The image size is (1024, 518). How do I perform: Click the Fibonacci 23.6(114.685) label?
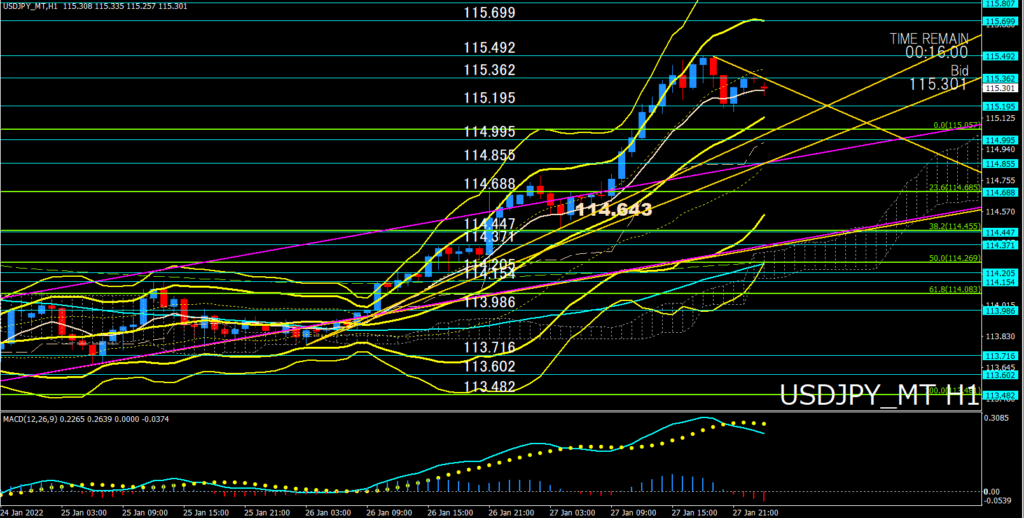pyautogui.click(x=956, y=187)
